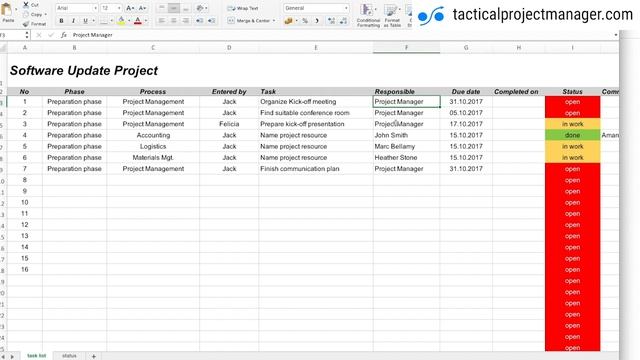Screen dimensions: 640x360
Task: Open the font size dropdown
Action: [119, 8]
